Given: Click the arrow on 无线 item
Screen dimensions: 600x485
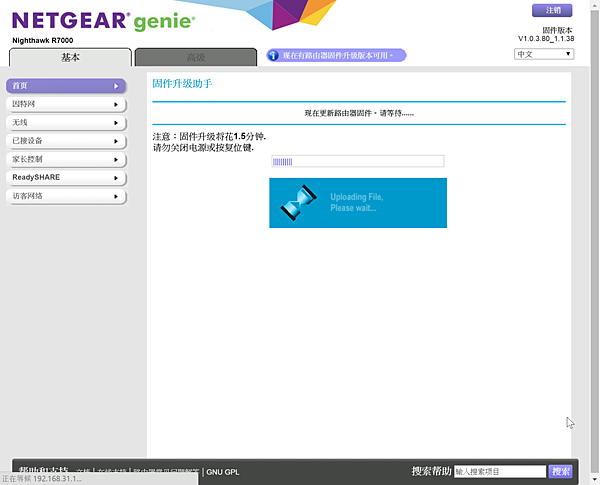Looking at the screenshot, I should coord(116,123).
